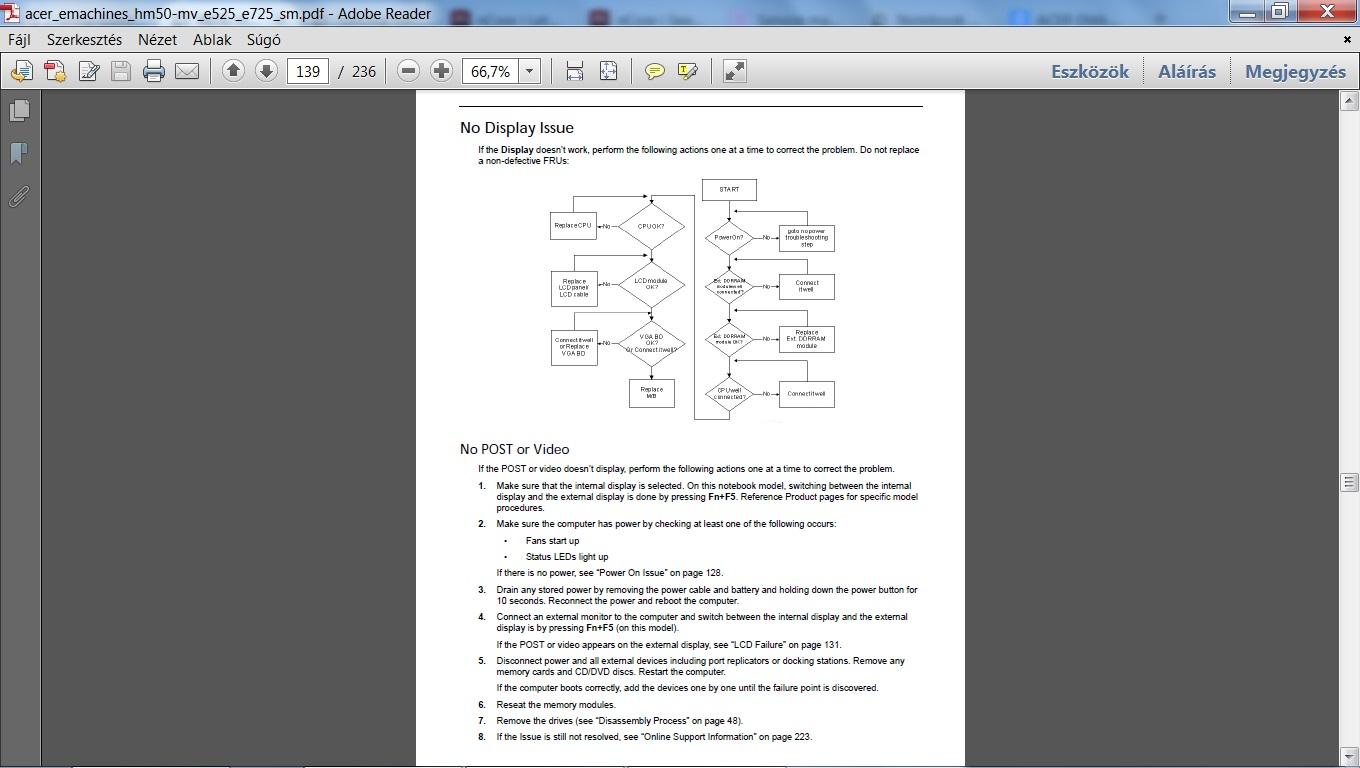
Task: Open the Page Thumbnails sidebar panel
Action: (19, 110)
